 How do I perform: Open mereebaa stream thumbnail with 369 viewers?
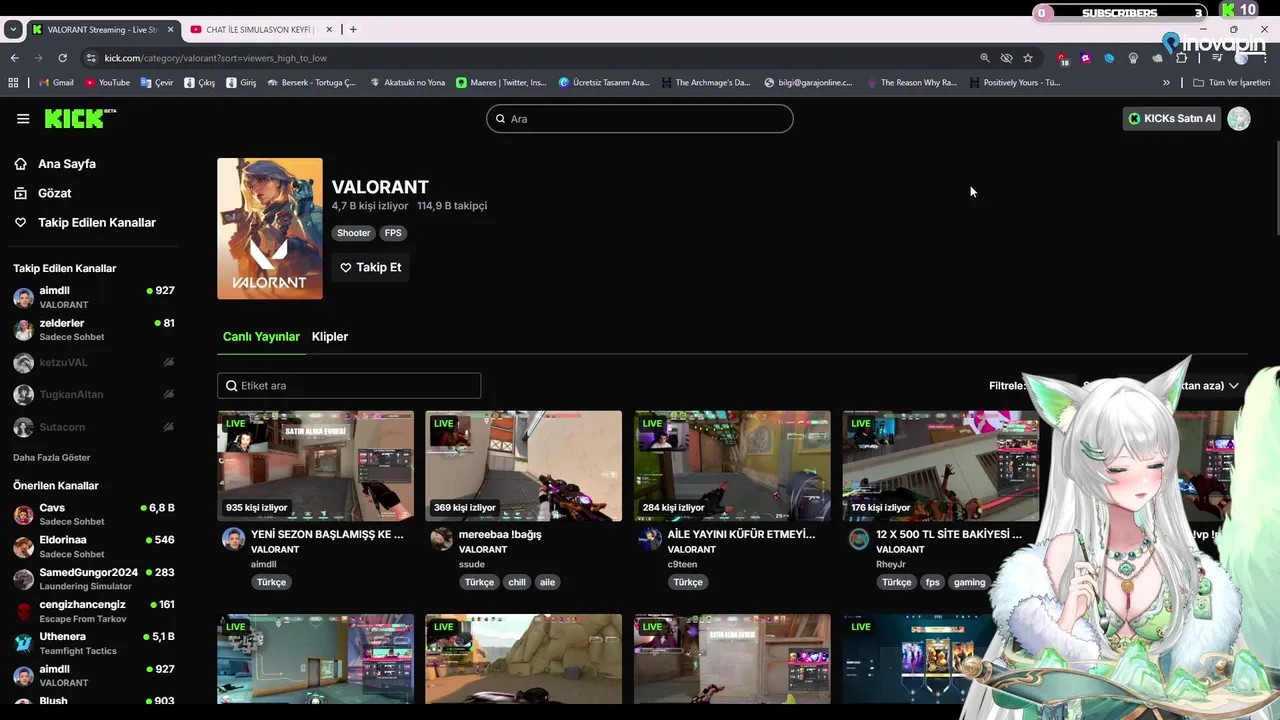tap(523, 466)
